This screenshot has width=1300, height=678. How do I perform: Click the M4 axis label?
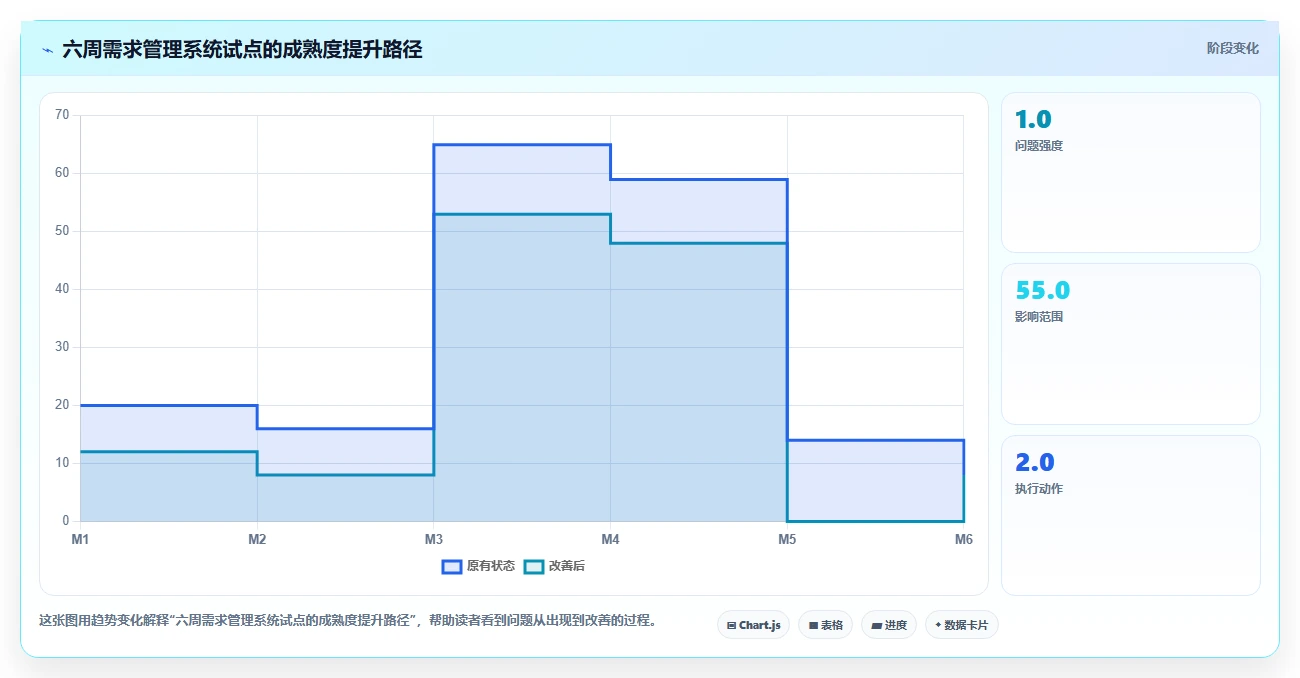(x=610, y=539)
